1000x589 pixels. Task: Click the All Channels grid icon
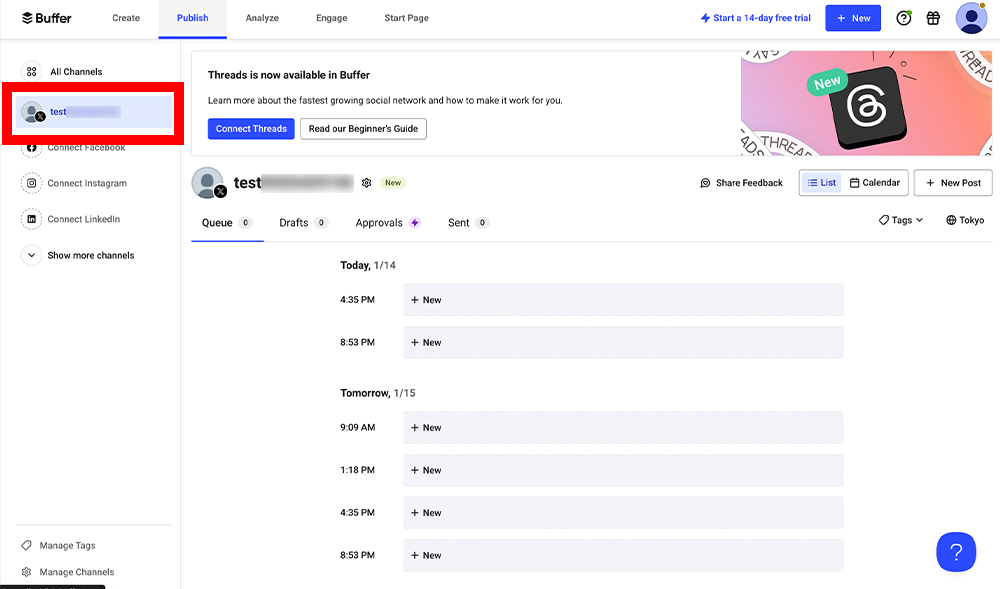[31, 71]
